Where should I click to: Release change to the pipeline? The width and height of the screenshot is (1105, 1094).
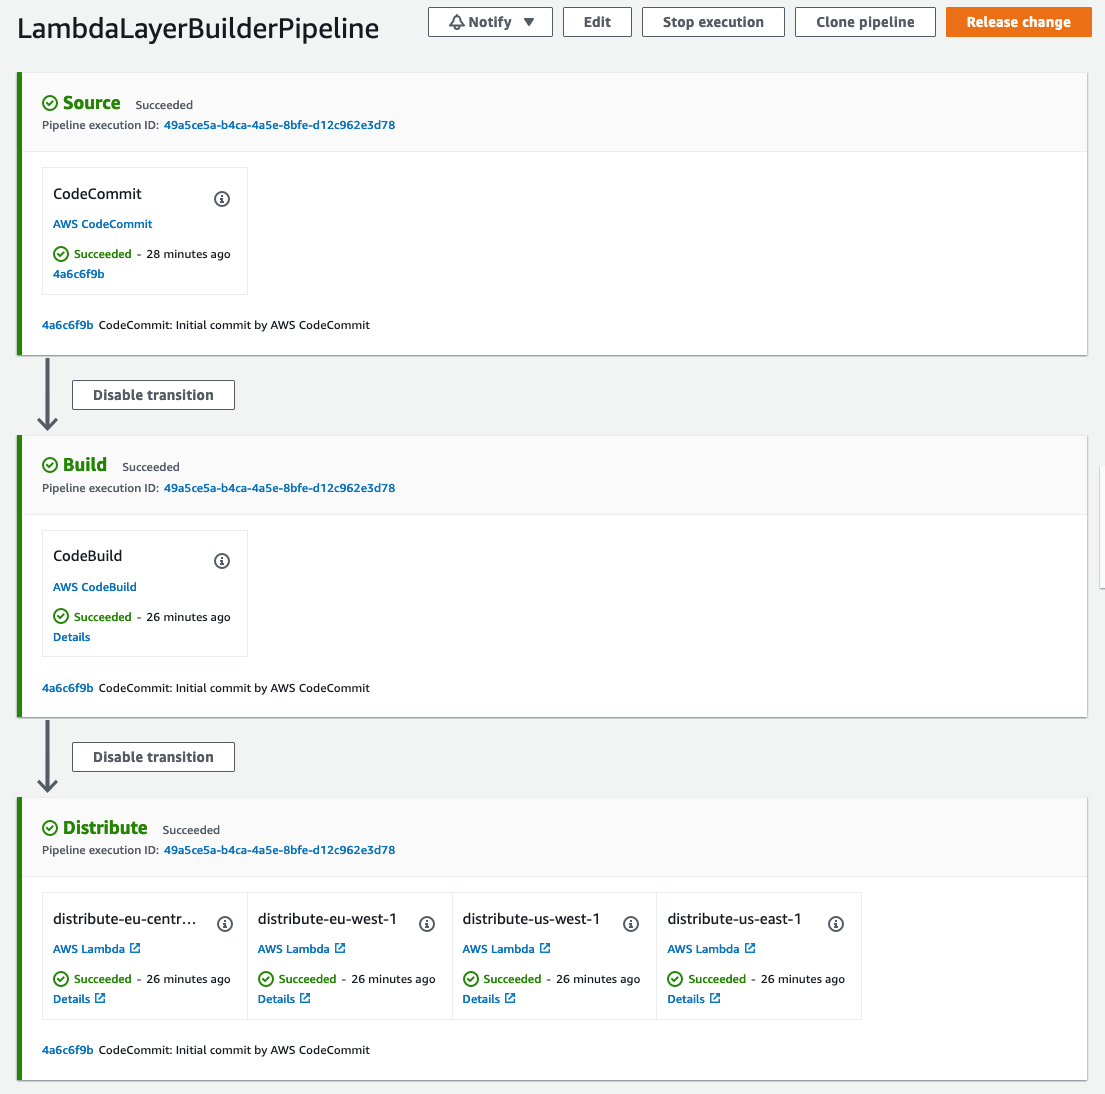point(1018,22)
